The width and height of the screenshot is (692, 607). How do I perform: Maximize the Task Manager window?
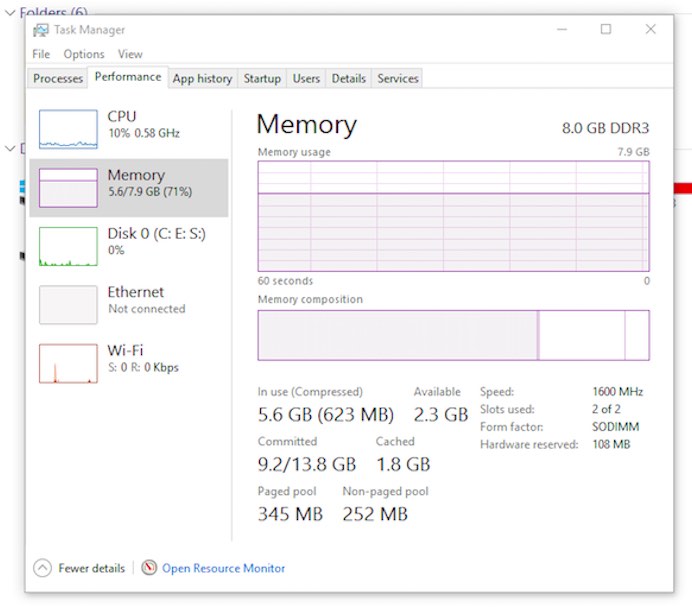tap(606, 30)
